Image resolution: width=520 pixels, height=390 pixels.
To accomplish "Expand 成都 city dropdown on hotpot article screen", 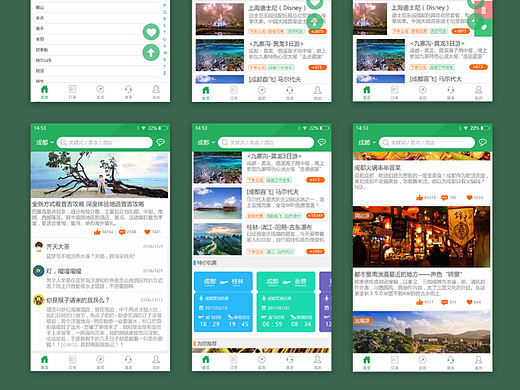I will coord(367,142).
